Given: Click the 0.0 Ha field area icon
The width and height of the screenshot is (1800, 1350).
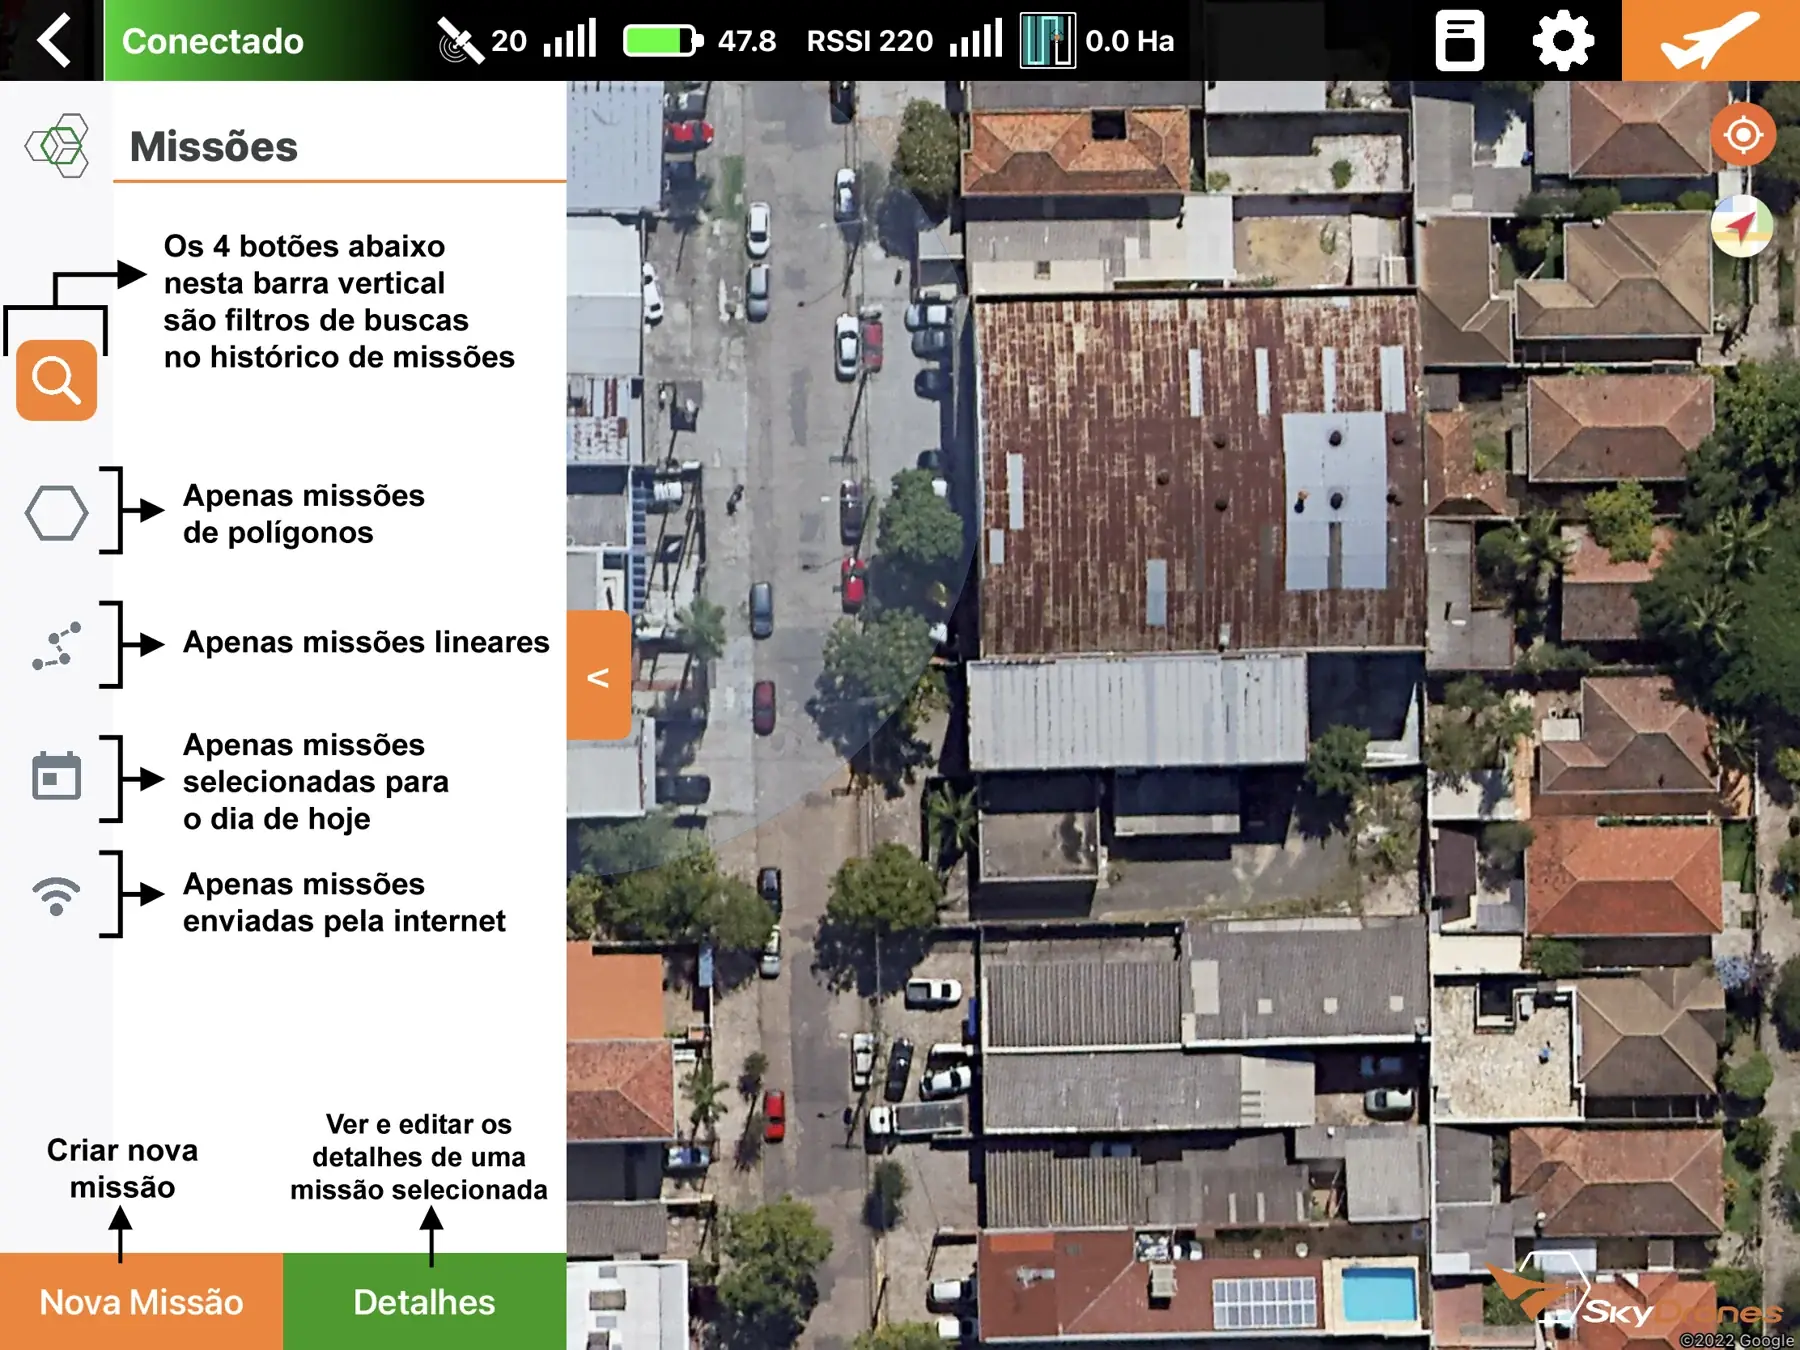Looking at the screenshot, I should point(1048,41).
